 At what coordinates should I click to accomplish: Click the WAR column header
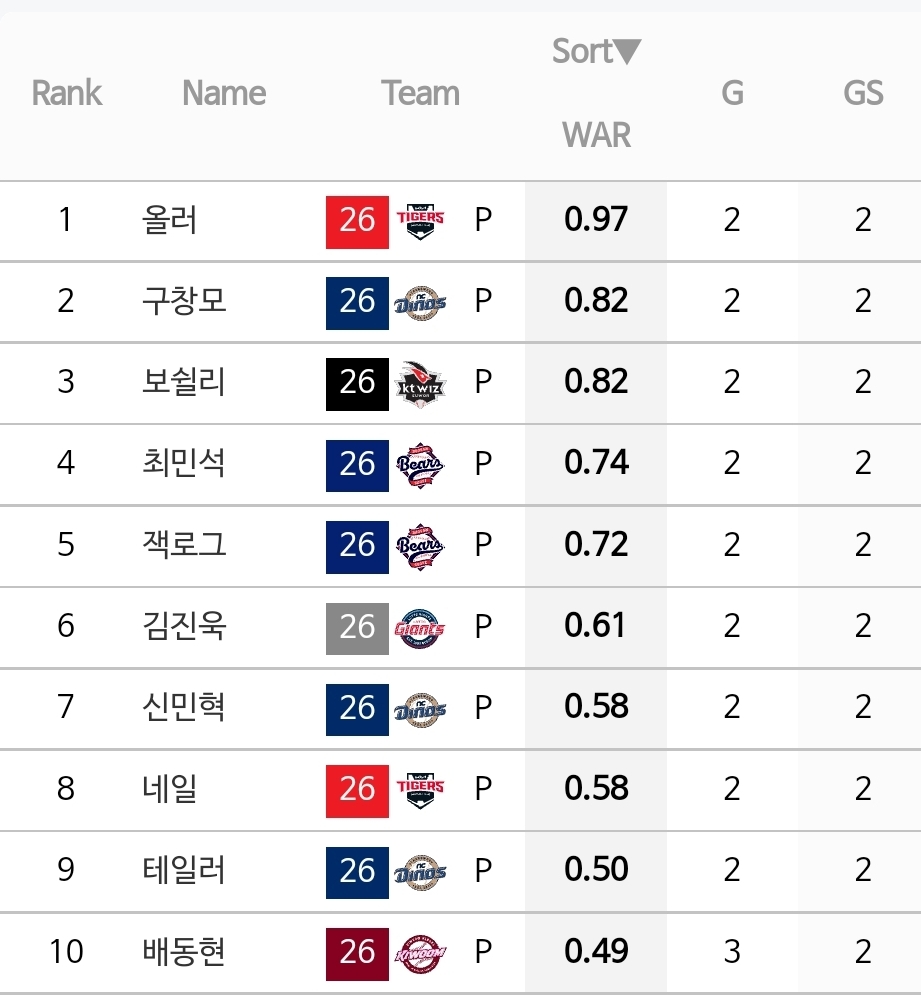pyautogui.click(x=597, y=135)
